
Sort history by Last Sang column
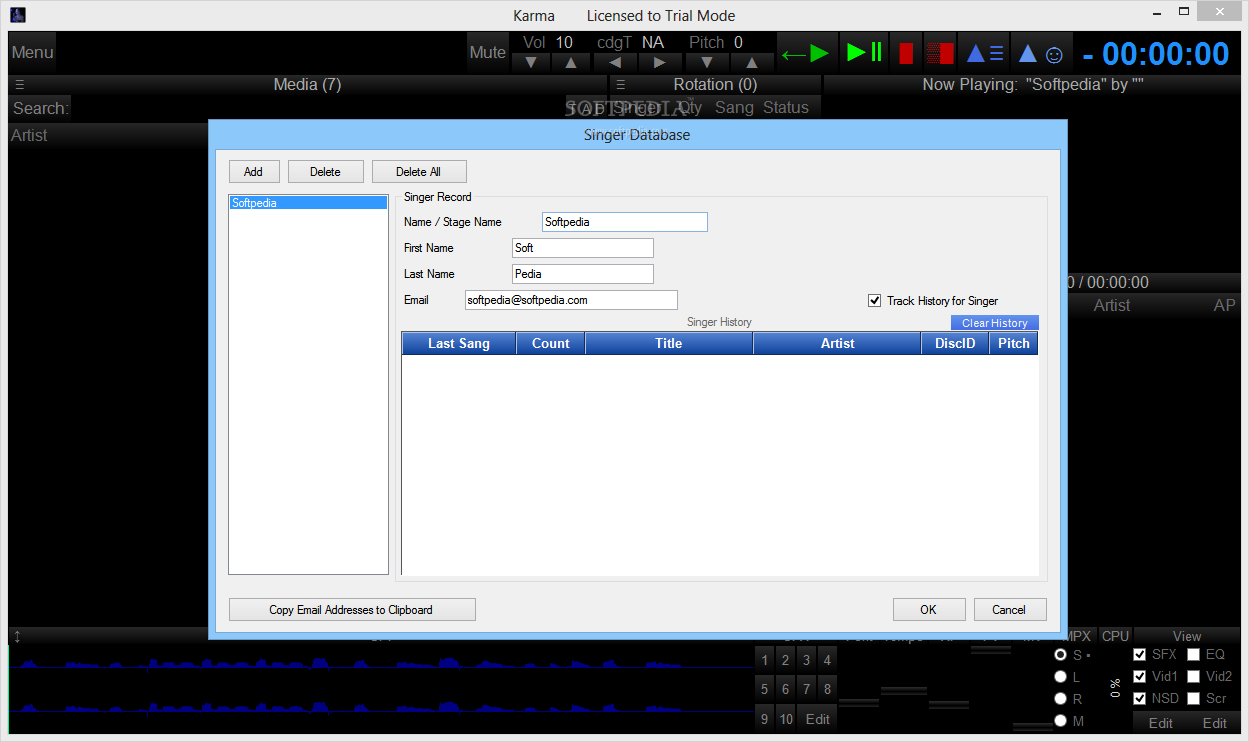[x=459, y=343]
